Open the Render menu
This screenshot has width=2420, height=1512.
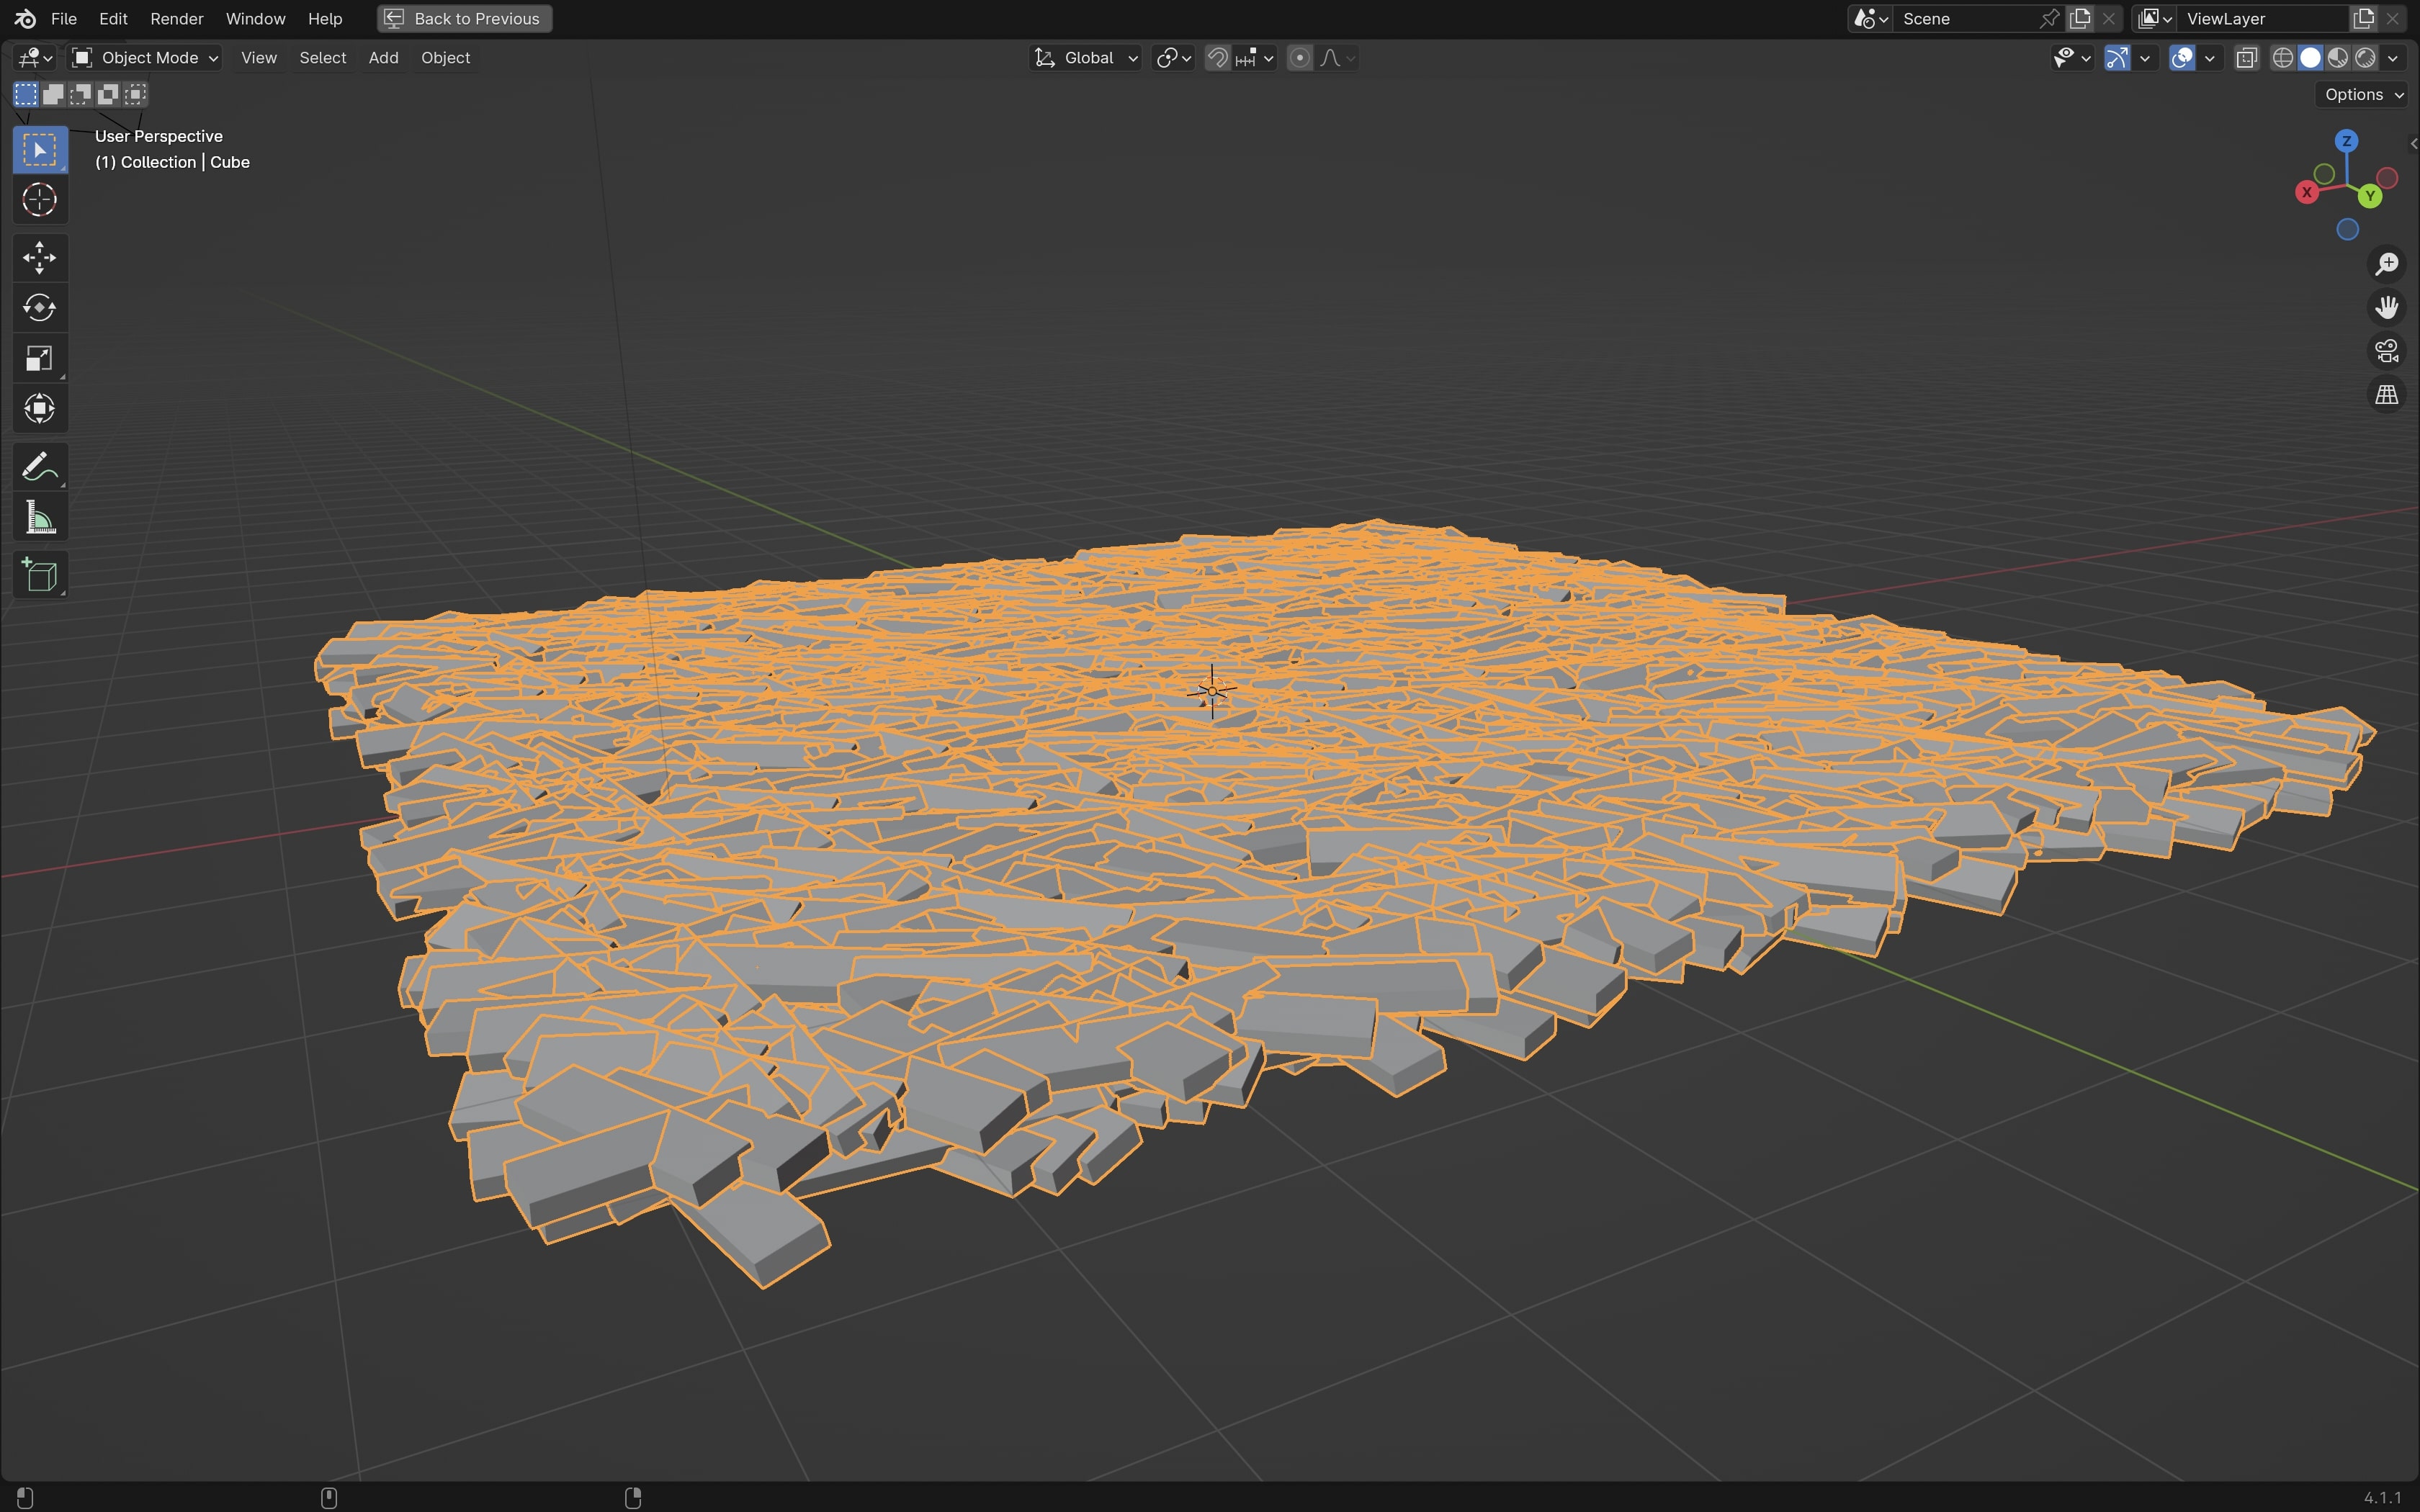[x=176, y=18]
